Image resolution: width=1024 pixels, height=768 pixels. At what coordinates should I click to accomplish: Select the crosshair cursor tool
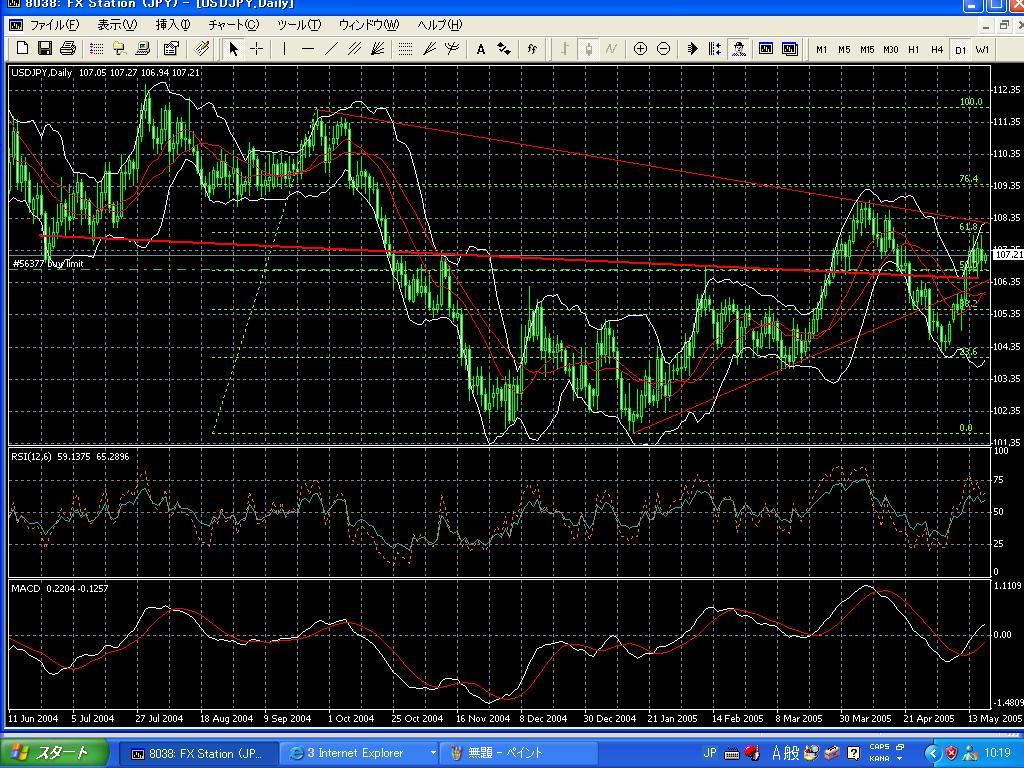(x=257, y=48)
